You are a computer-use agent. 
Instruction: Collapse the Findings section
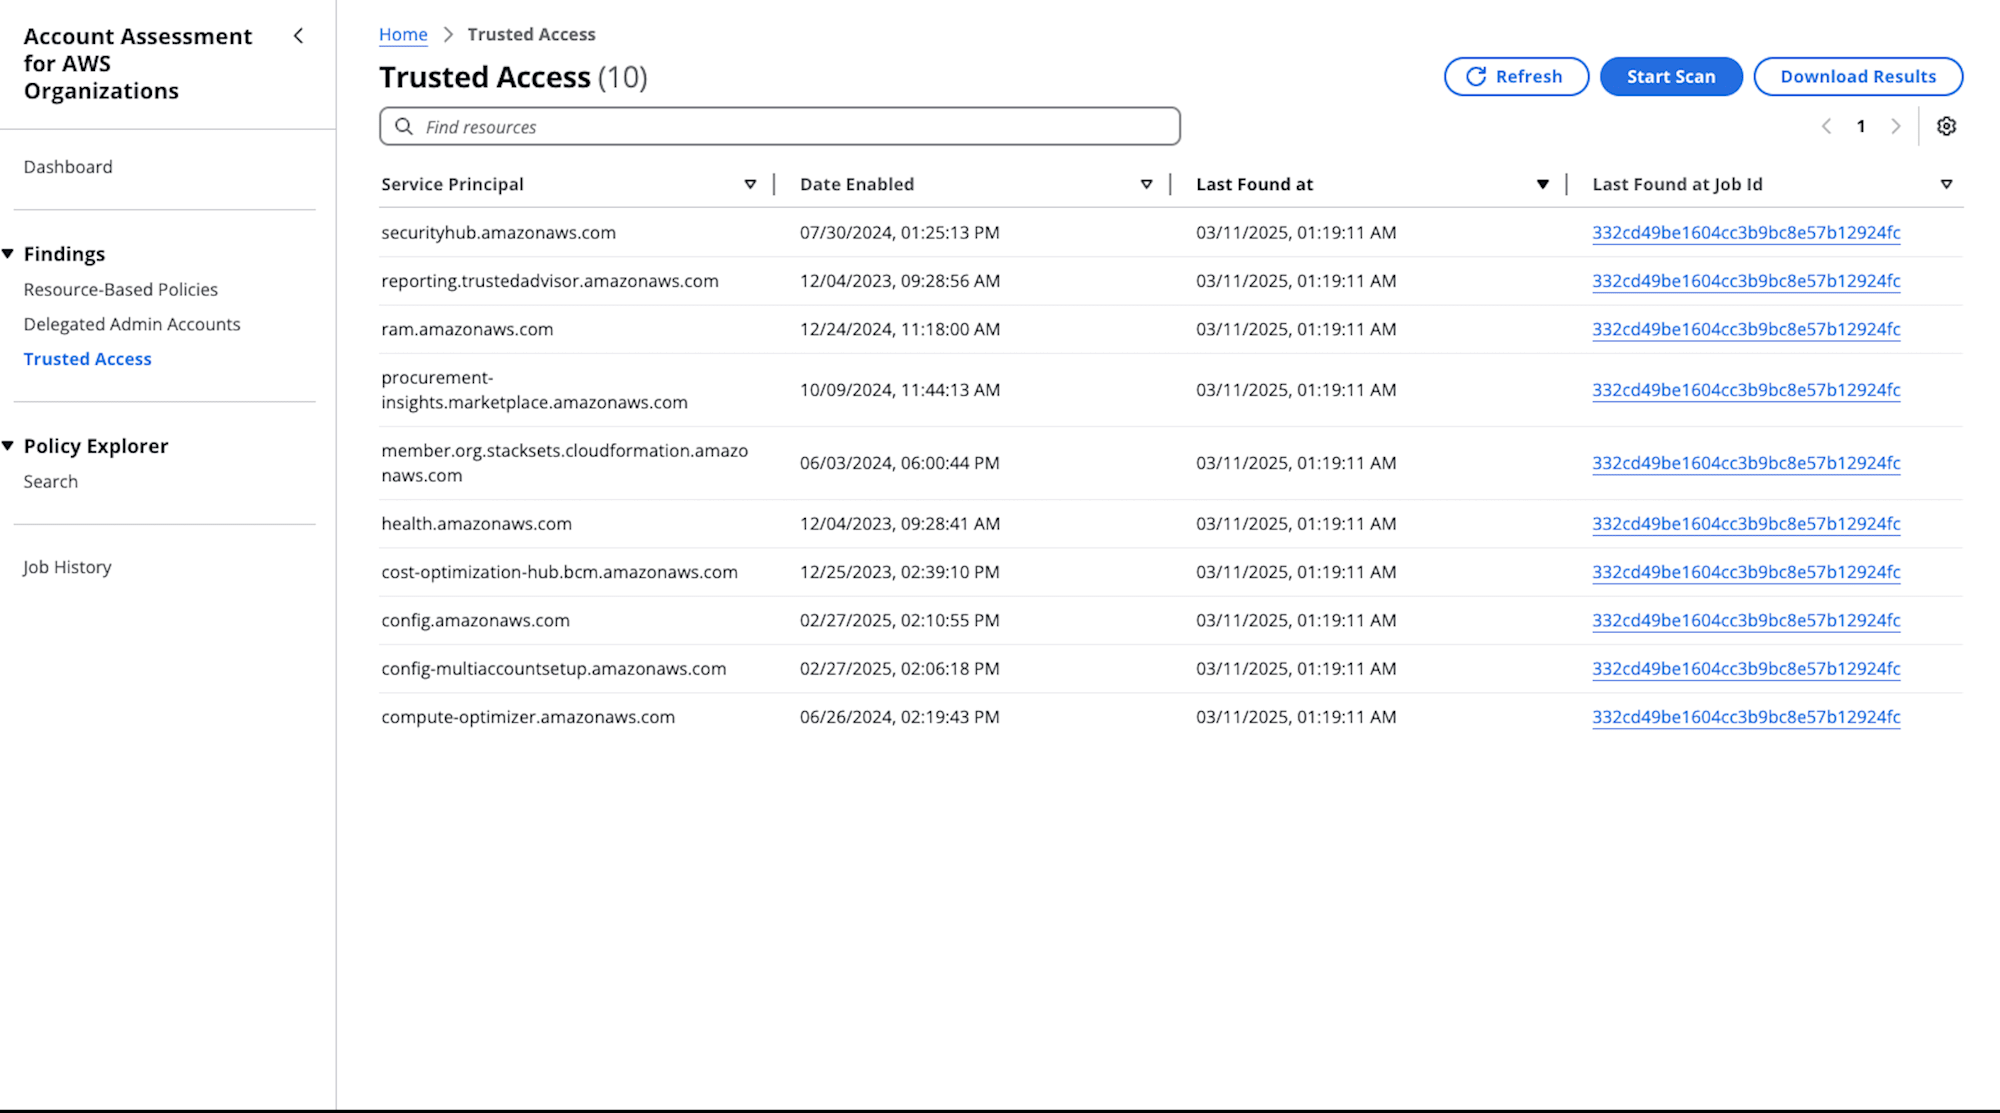pyautogui.click(x=8, y=254)
